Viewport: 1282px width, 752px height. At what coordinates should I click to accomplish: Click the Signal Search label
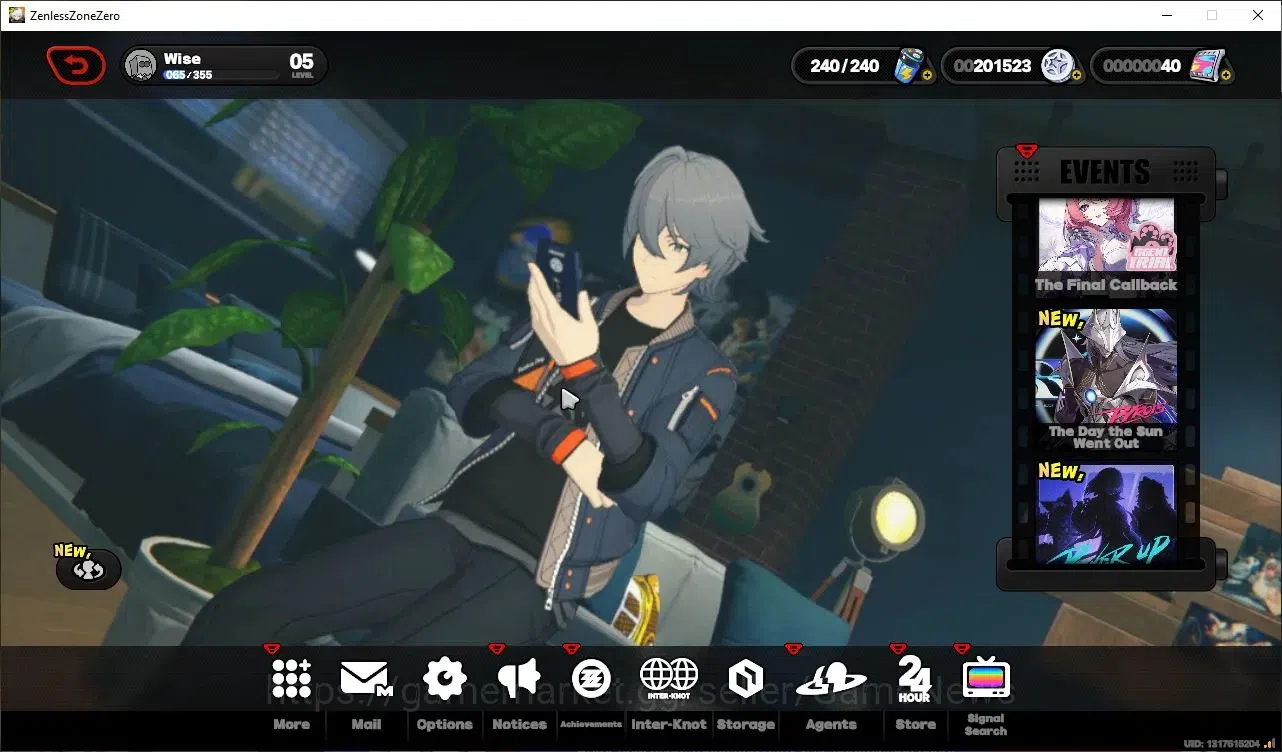point(986,725)
